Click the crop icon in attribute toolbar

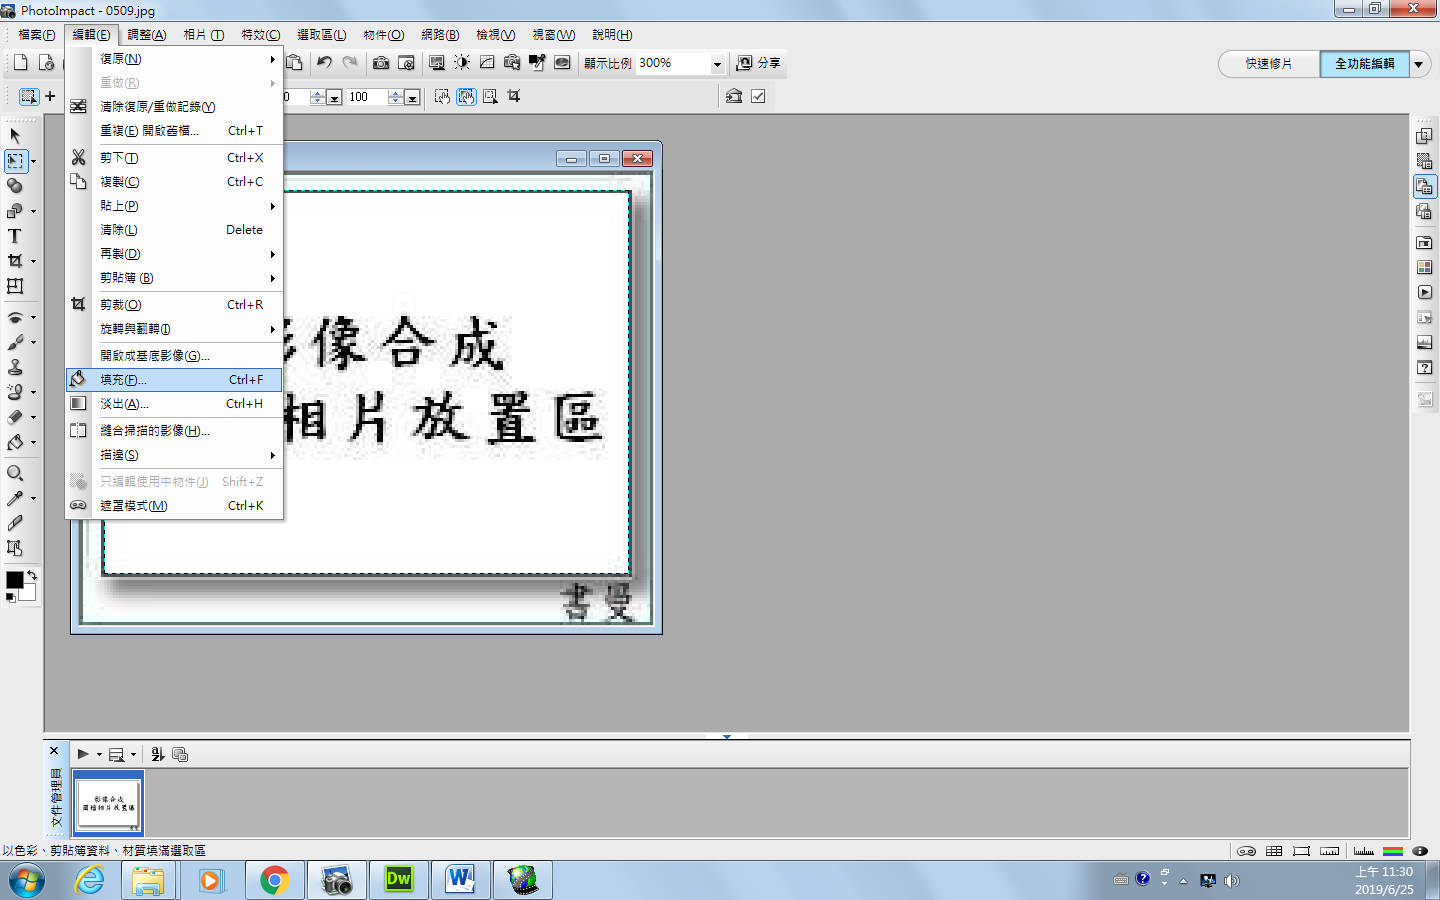pos(514,97)
